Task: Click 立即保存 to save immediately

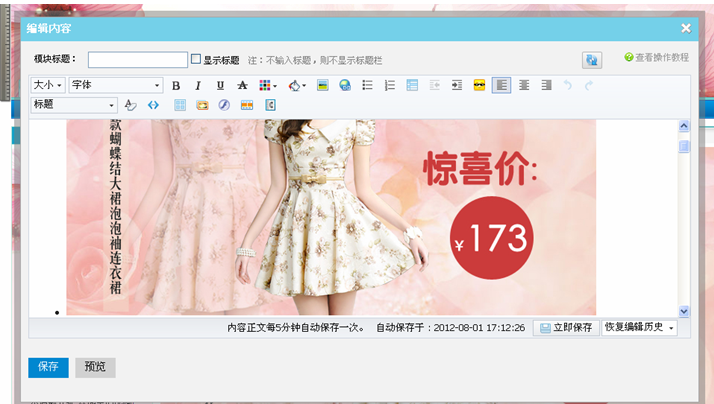Action: [565, 328]
